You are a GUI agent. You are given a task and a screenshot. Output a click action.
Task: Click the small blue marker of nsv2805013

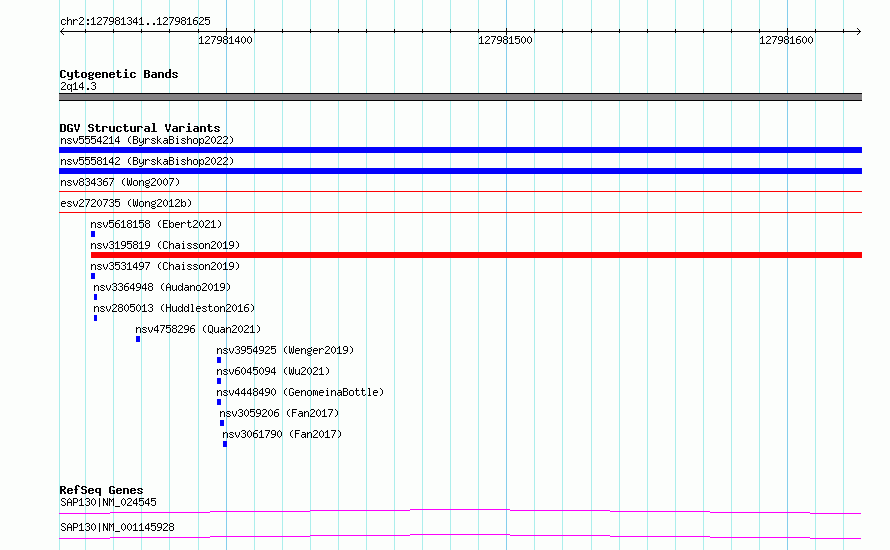(x=95, y=318)
